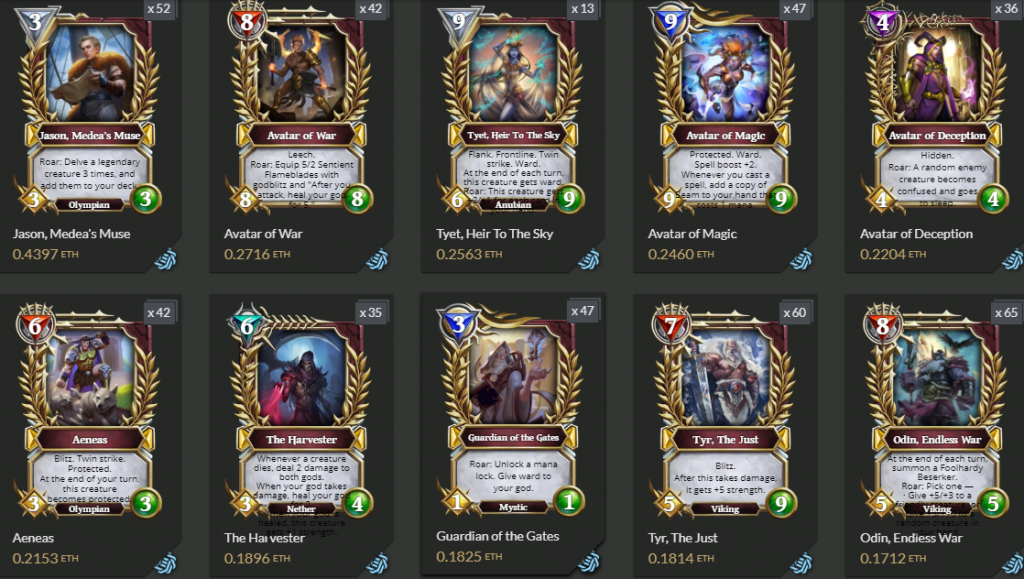Click the x42 quantity badge on Aeneas

(159, 313)
